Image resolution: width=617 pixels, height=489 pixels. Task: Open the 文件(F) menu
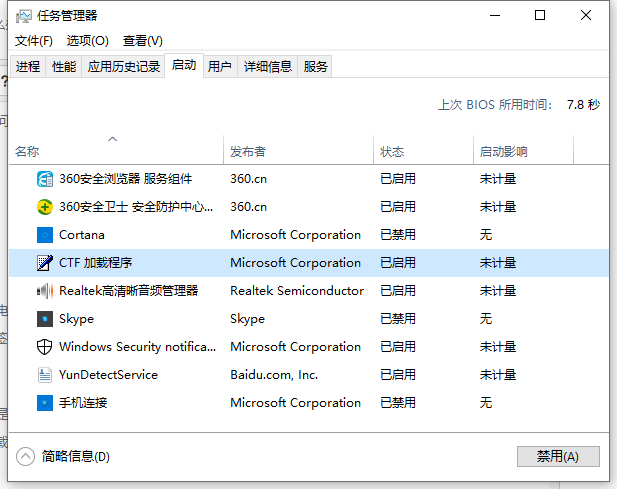point(34,41)
